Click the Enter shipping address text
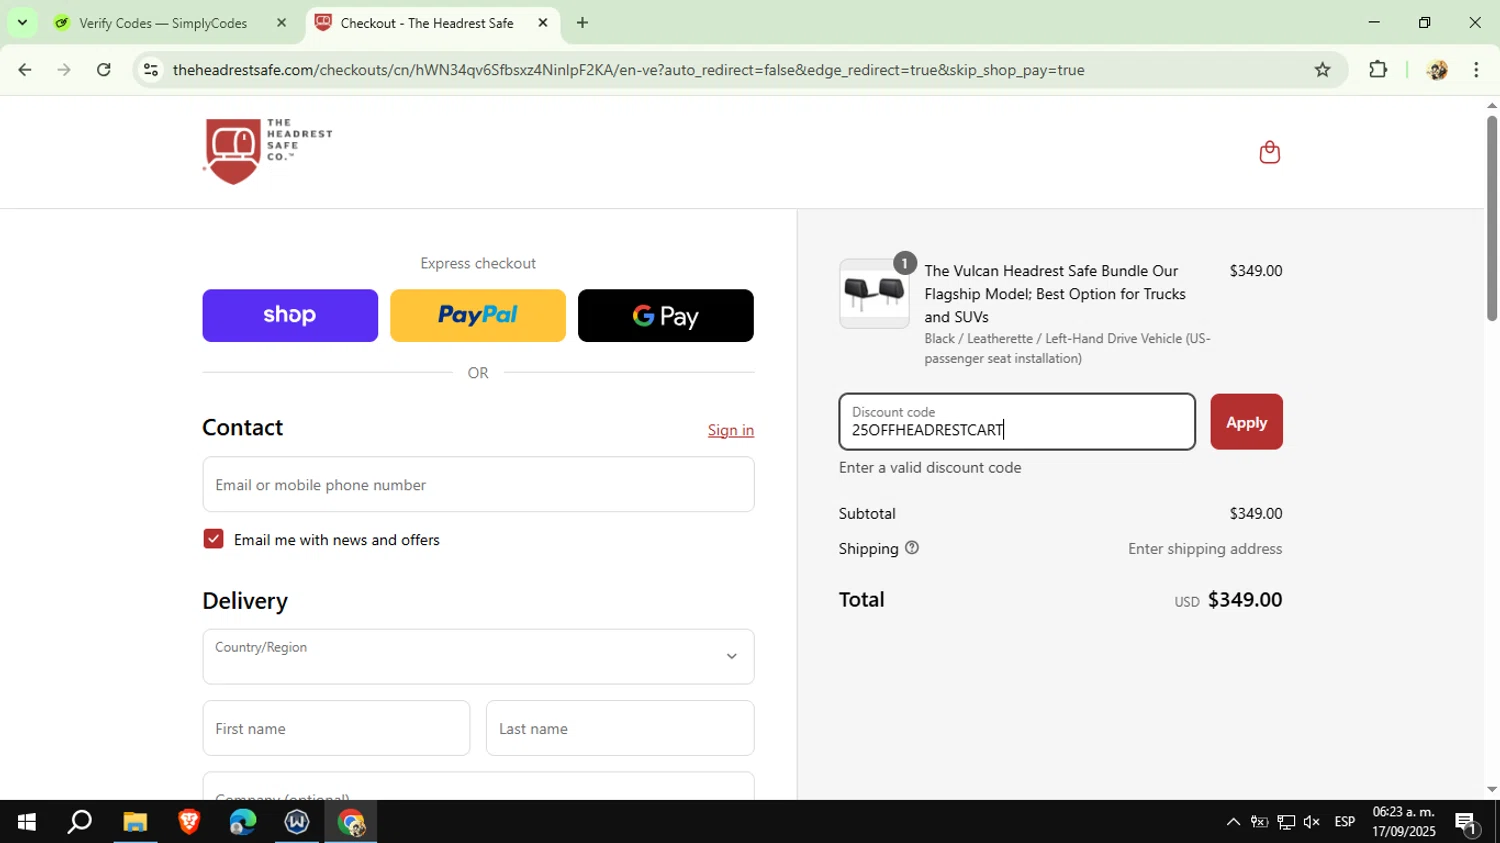This screenshot has width=1500, height=843. 1205,548
